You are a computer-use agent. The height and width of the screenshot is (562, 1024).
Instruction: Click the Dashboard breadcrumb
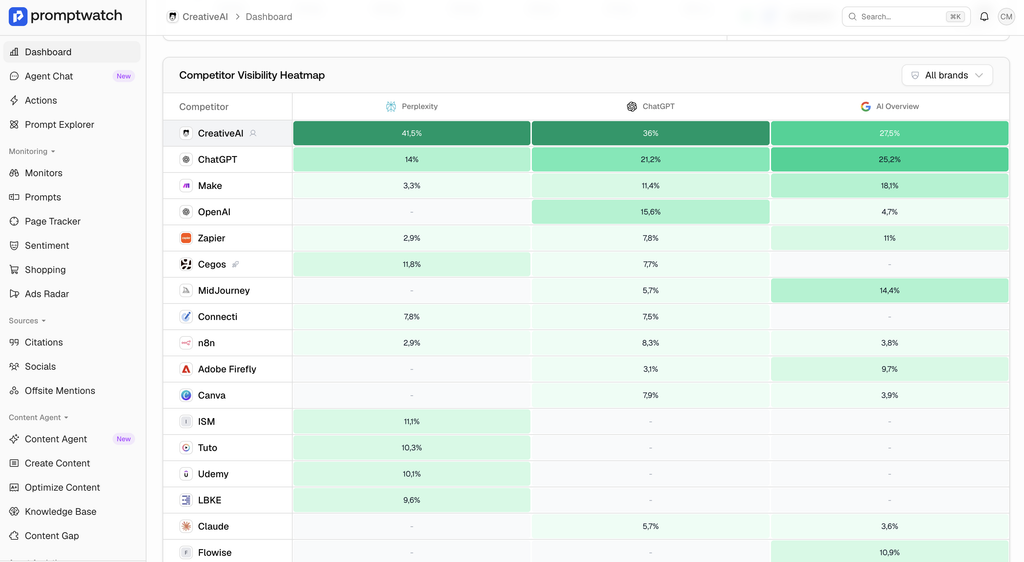pos(269,17)
